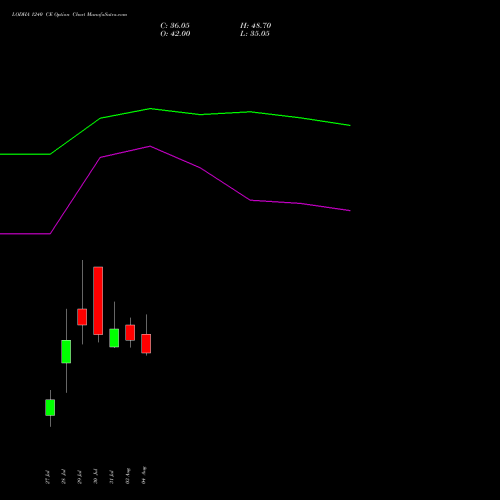Click the 29 Jul date label
500x500 pixels.
(80, 477)
